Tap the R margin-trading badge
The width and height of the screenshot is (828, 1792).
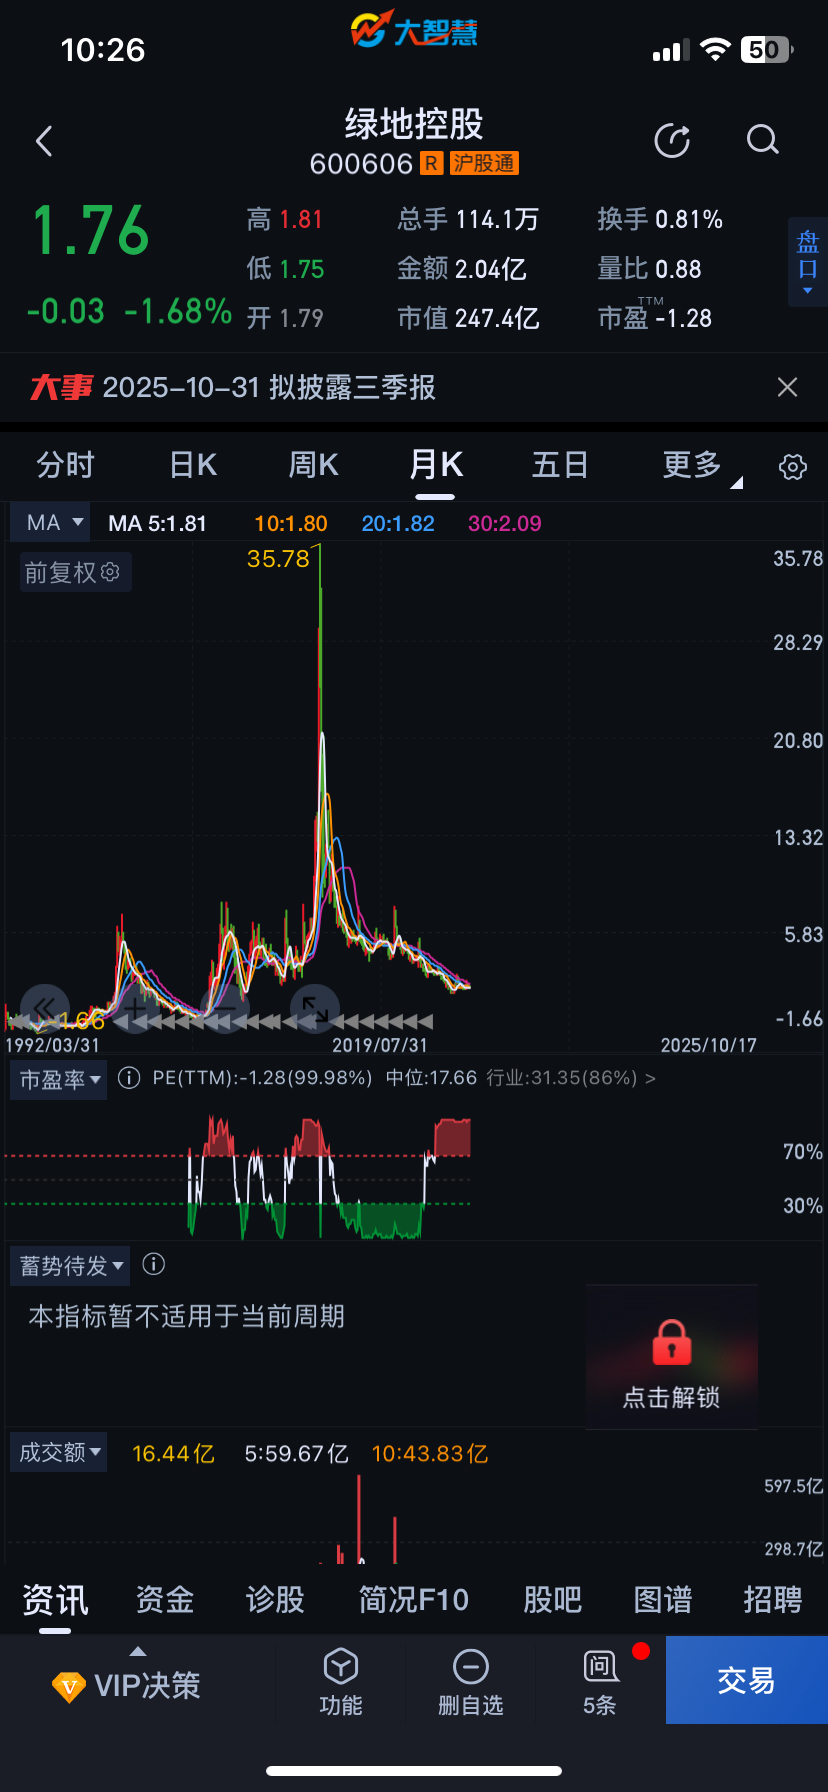coord(431,163)
